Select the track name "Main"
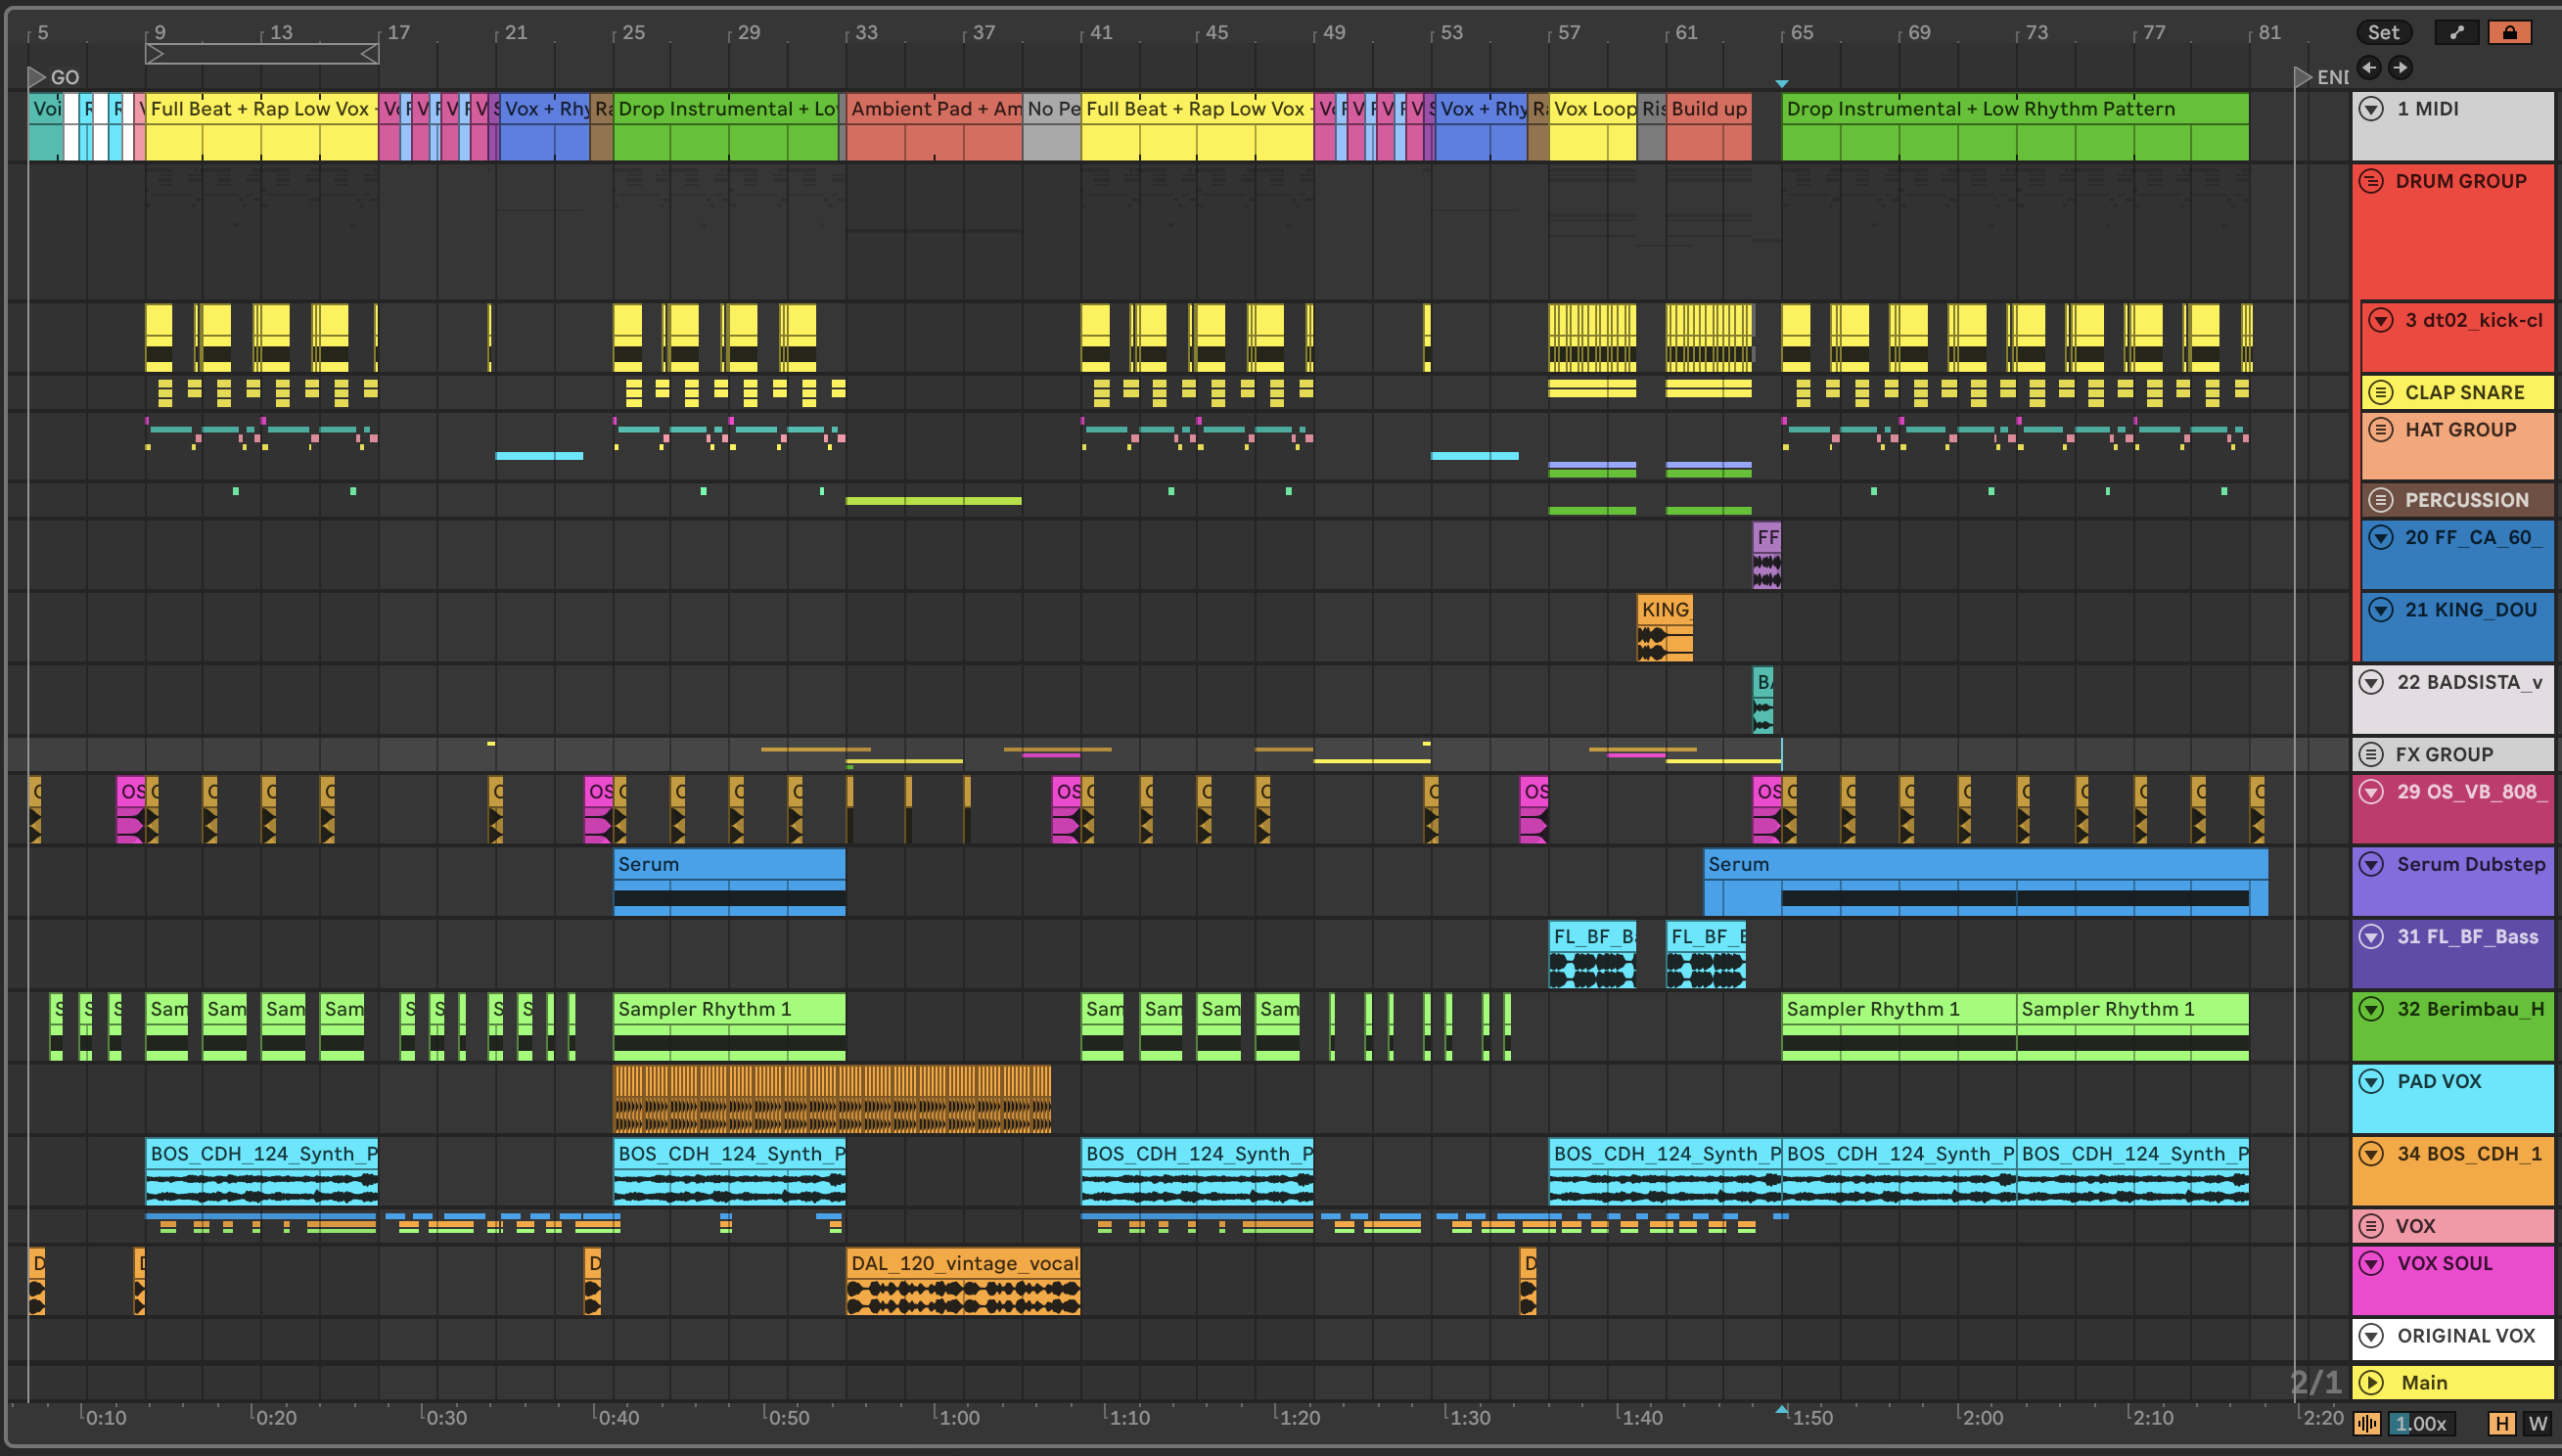 (2424, 1382)
